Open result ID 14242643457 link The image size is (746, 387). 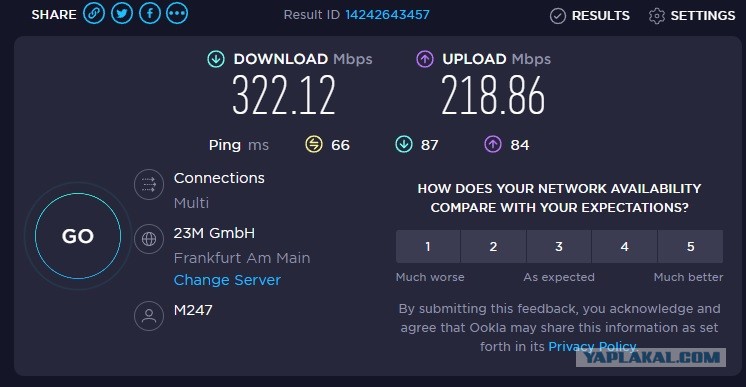(x=387, y=15)
